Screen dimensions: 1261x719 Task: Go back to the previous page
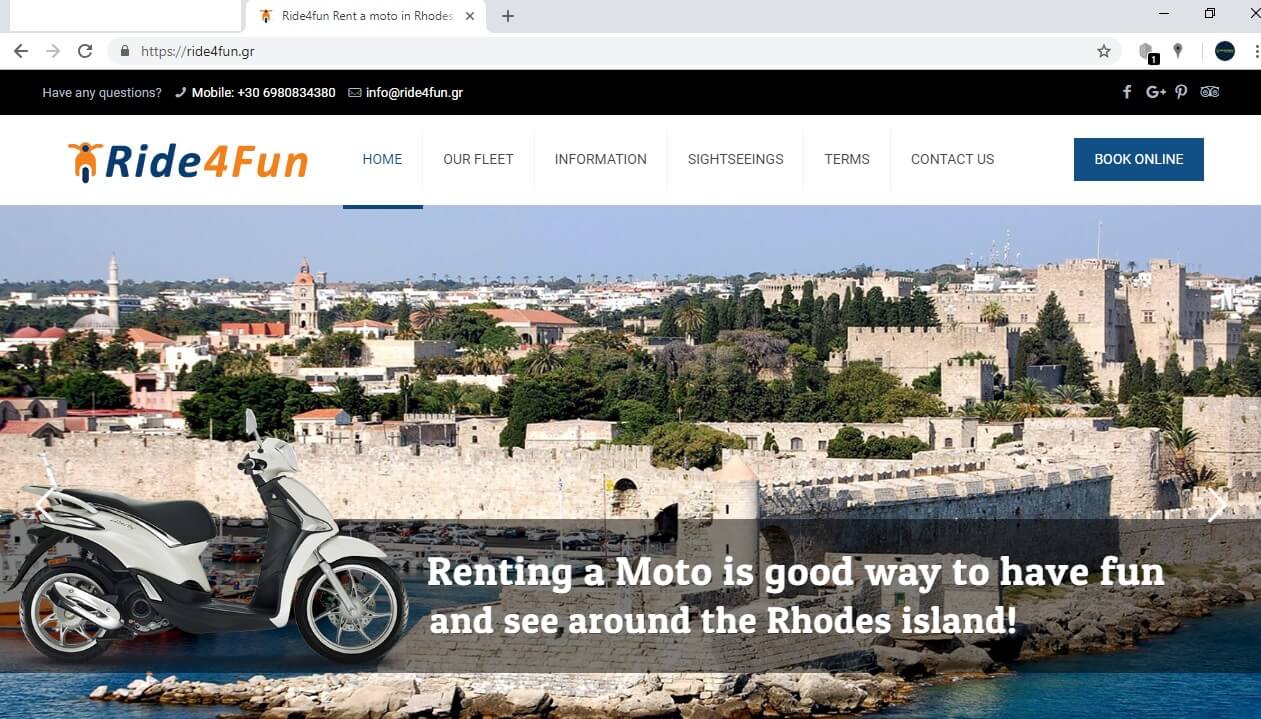click(21, 51)
